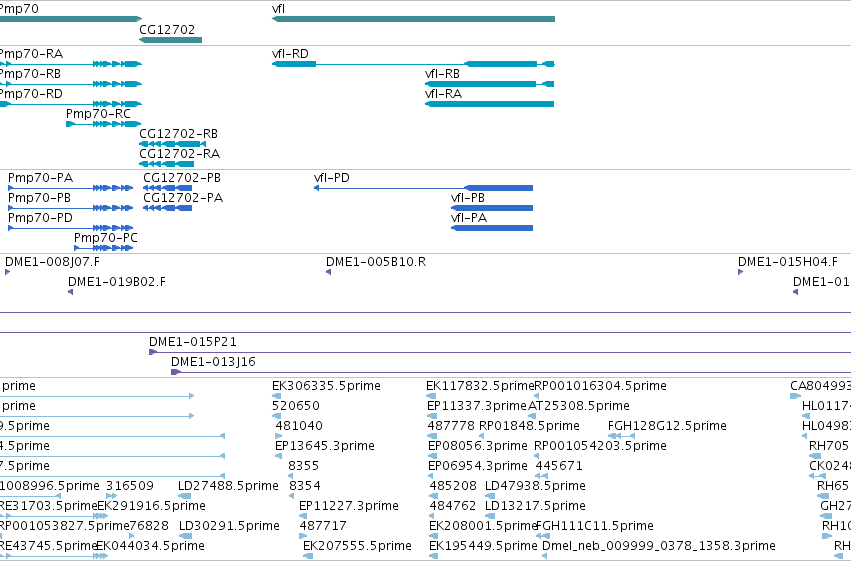Click the Pmp70-RD transcript label
The width and height of the screenshot is (851, 561).
coord(31,94)
